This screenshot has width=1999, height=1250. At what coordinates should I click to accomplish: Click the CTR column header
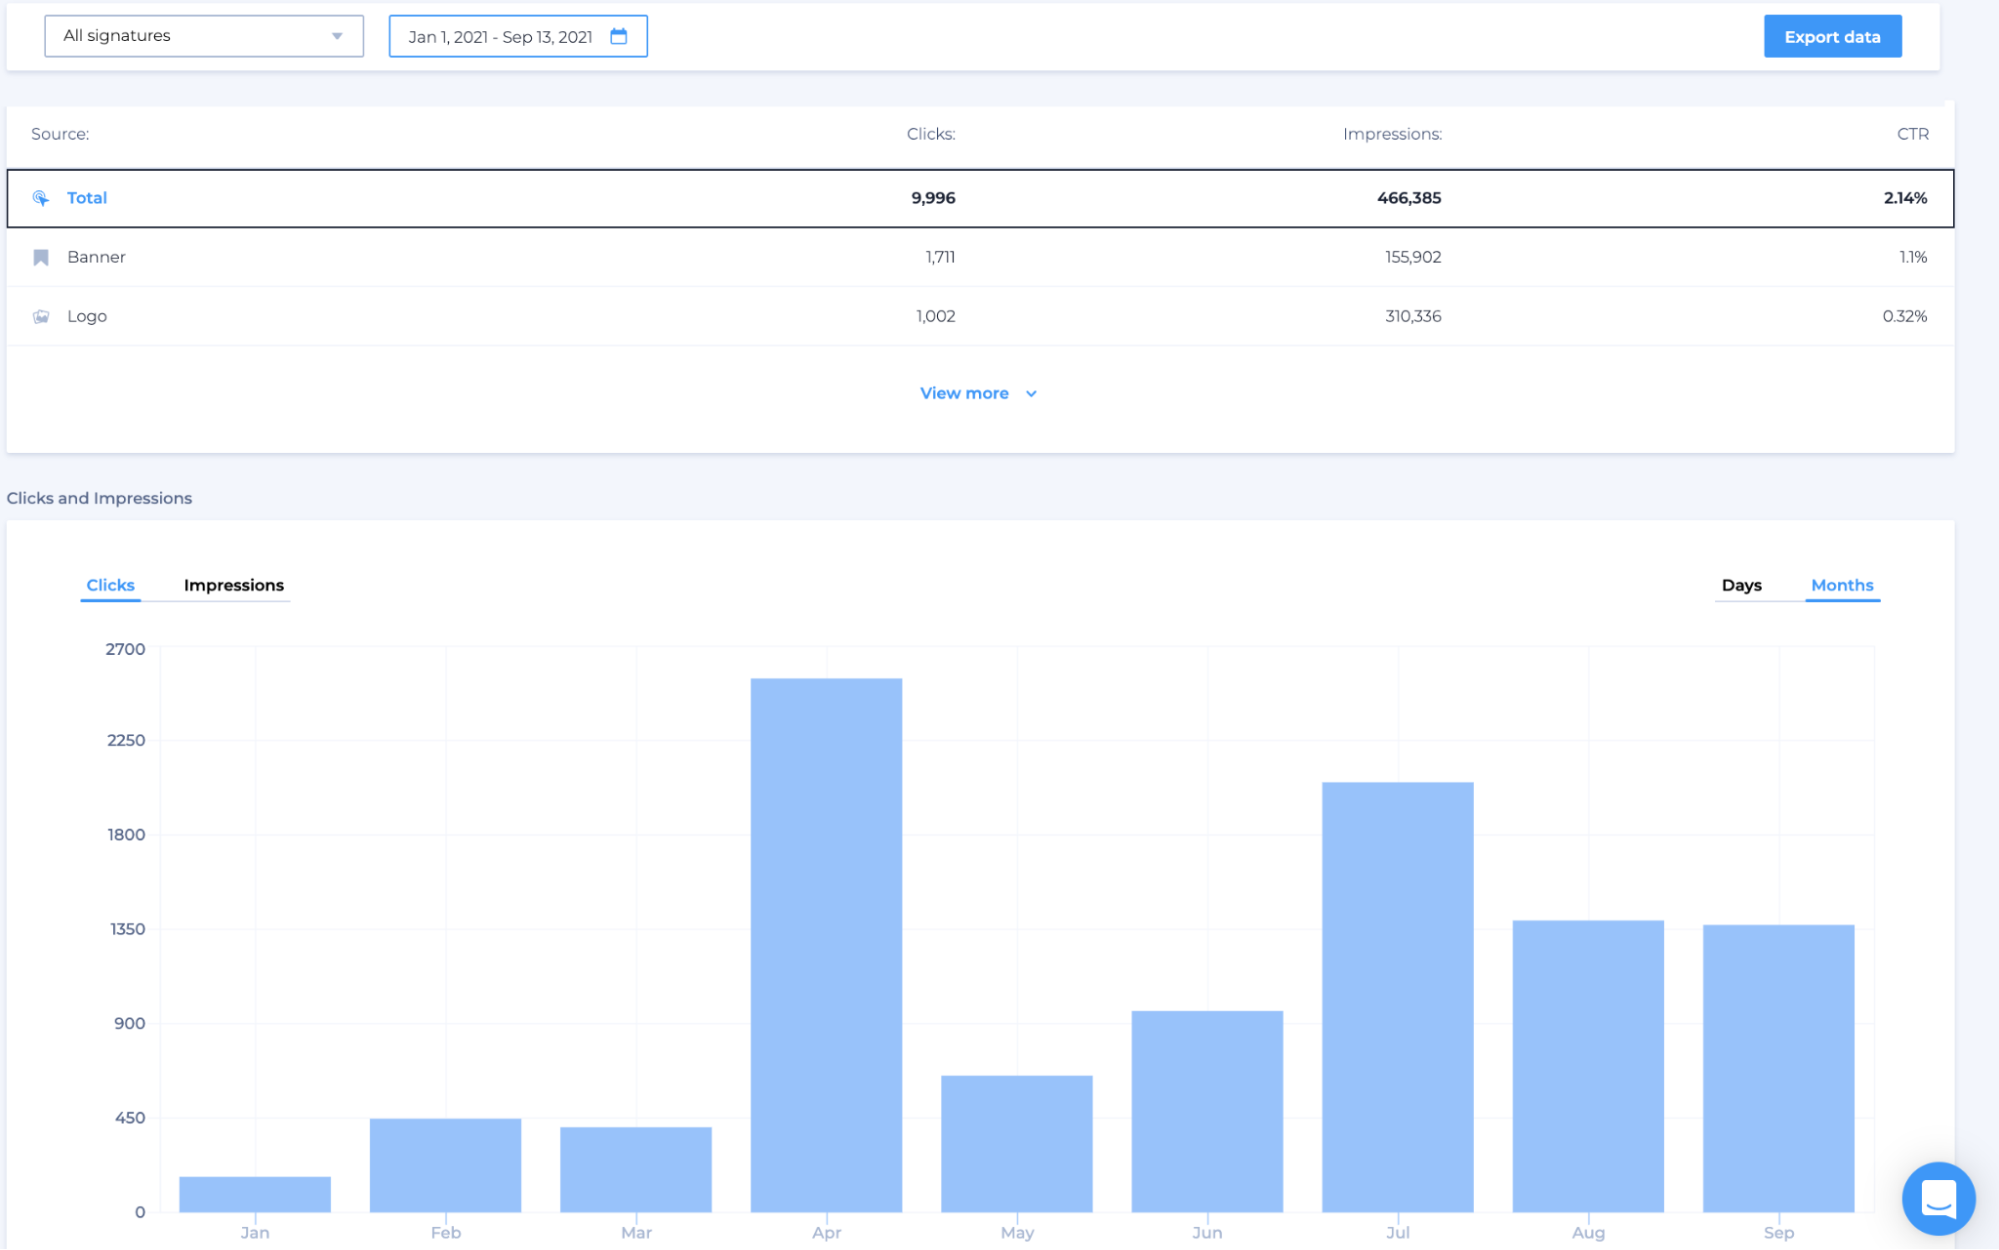tap(1913, 134)
